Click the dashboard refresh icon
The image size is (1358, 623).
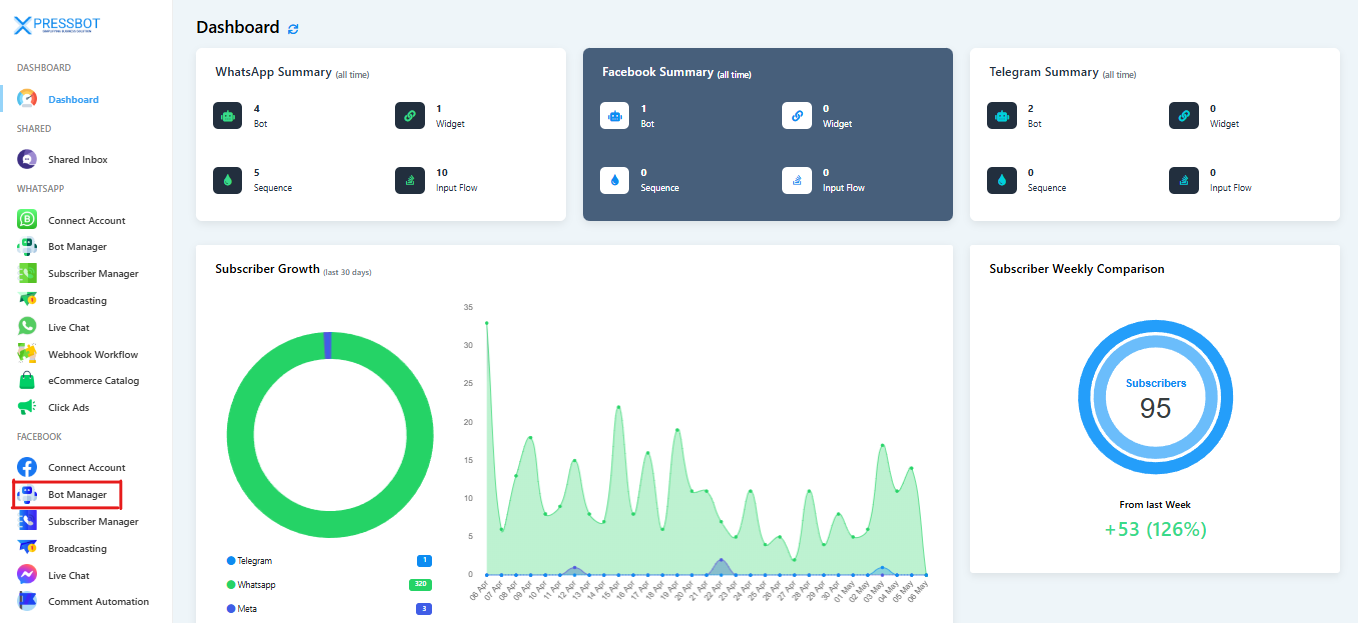click(x=293, y=29)
